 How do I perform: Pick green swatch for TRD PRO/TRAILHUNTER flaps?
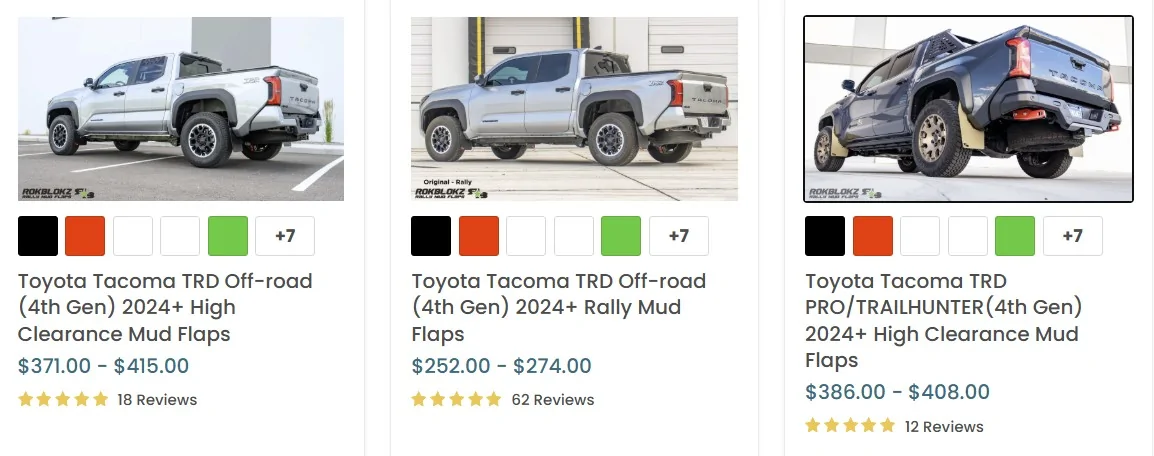pyautogui.click(x=1015, y=236)
